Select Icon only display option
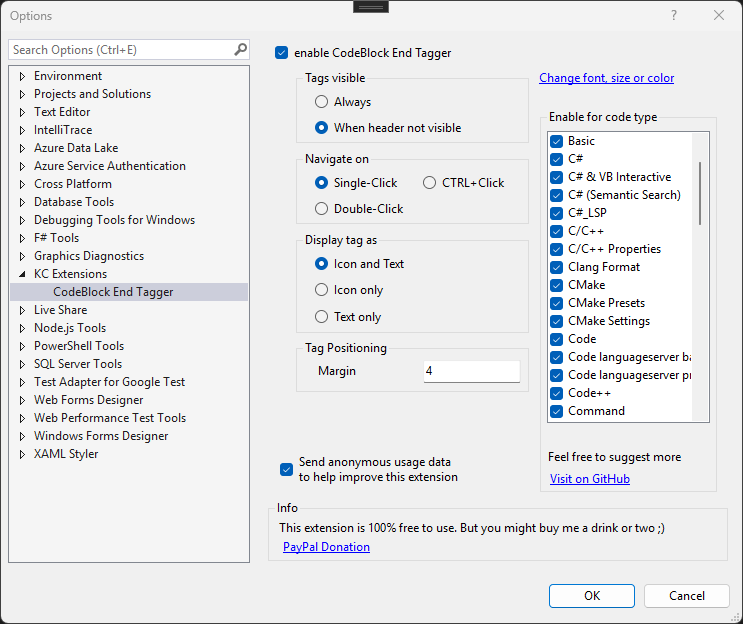 coord(321,290)
